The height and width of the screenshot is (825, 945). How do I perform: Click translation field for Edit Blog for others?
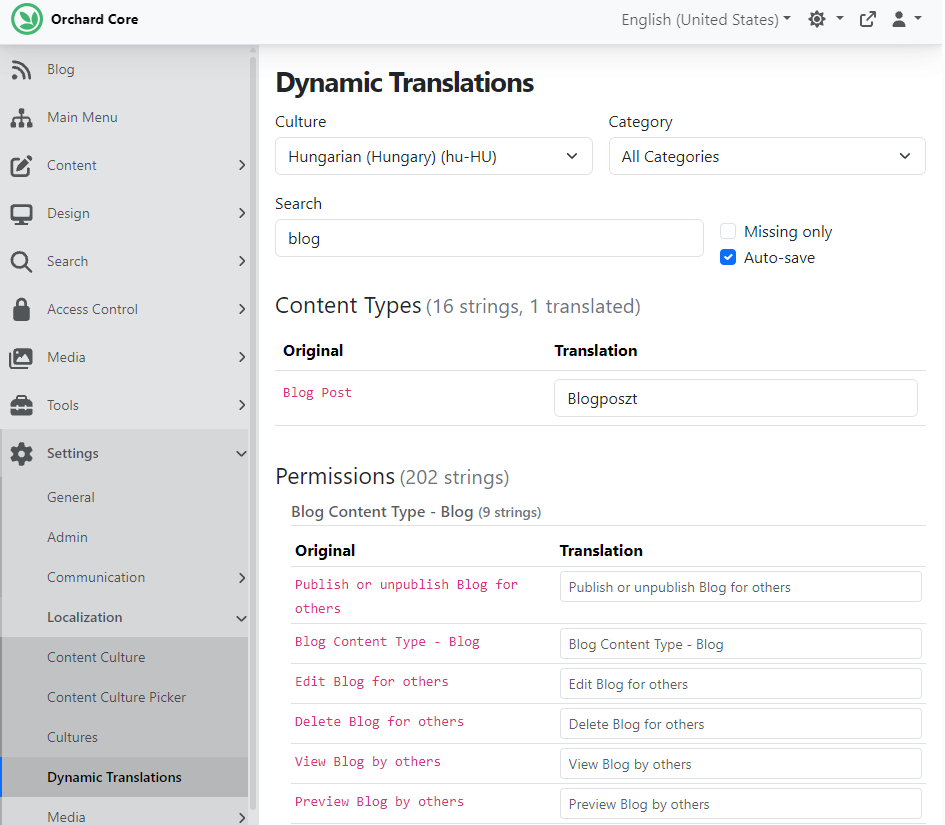(741, 684)
